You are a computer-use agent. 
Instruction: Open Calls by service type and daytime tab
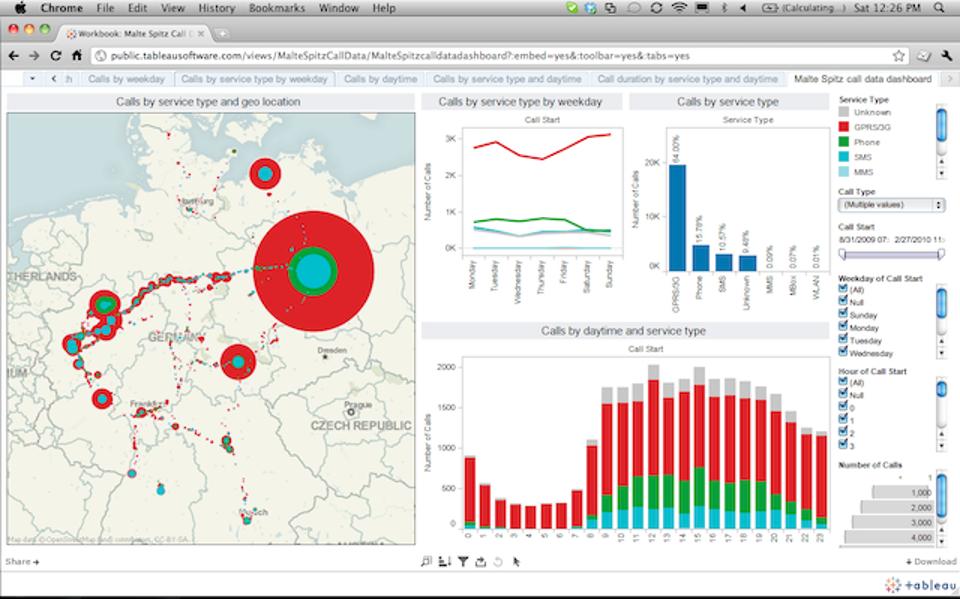tap(507, 79)
